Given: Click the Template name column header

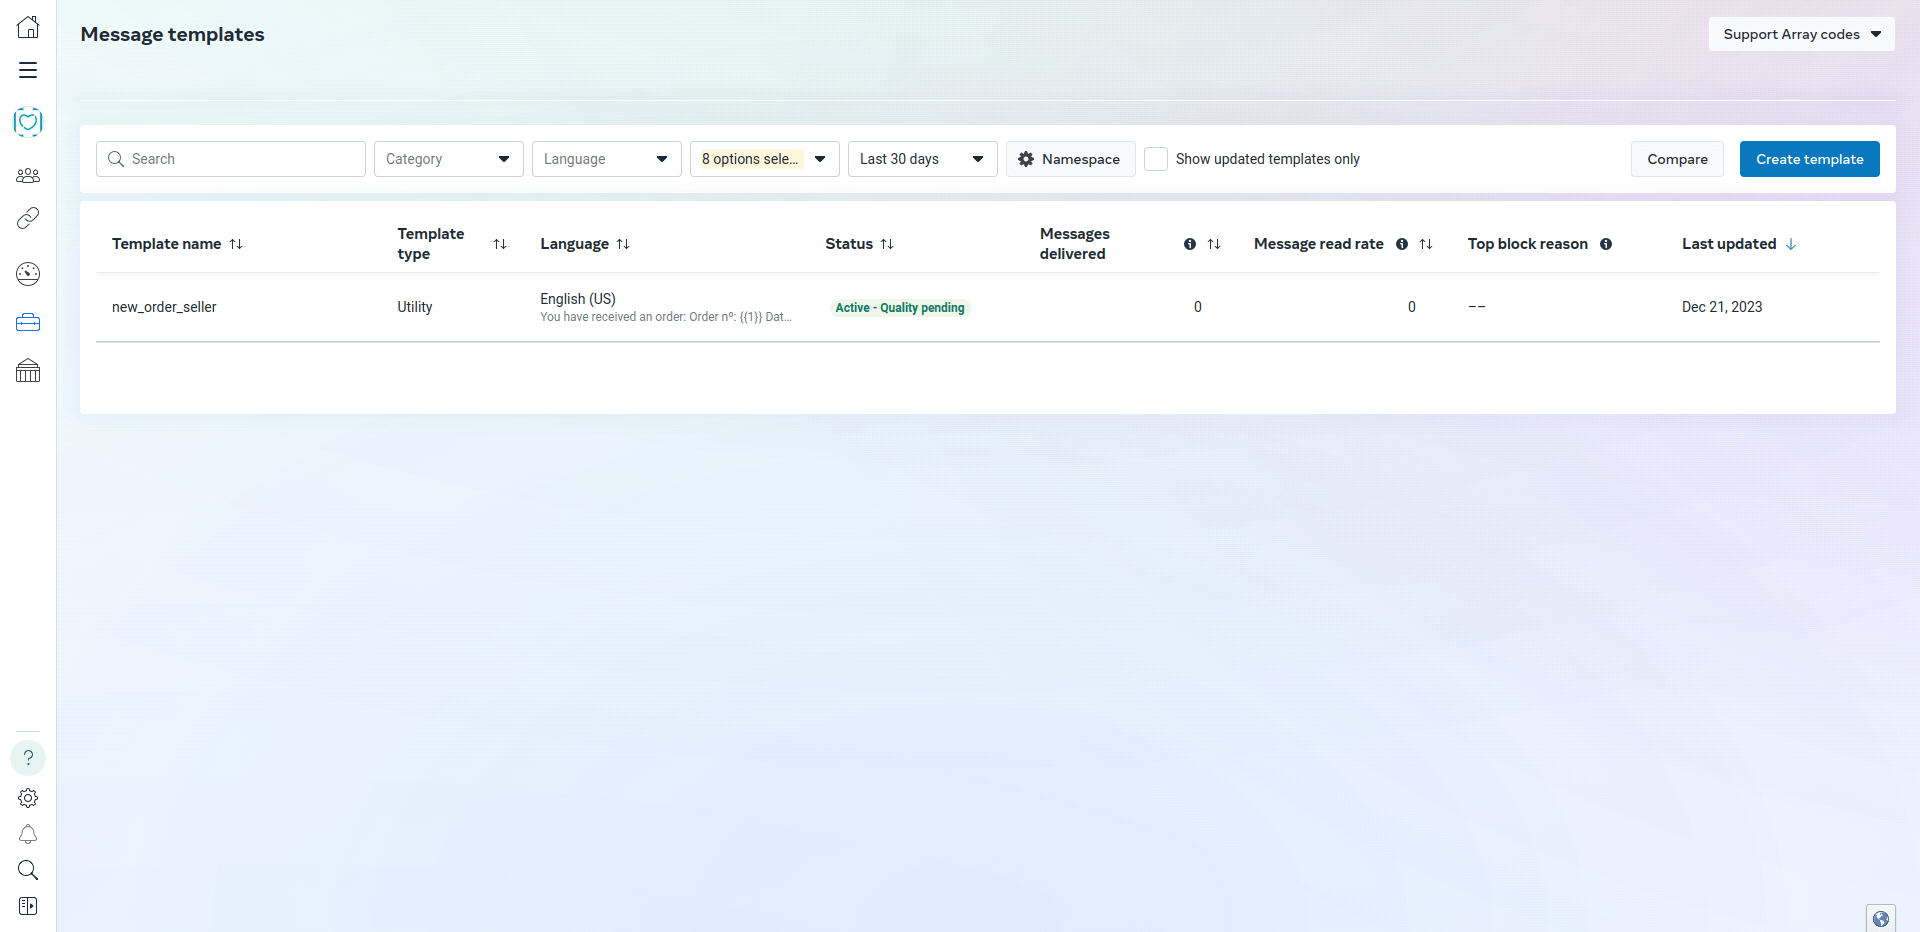Looking at the screenshot, I should pyautogui.click(x=167, y=244).
